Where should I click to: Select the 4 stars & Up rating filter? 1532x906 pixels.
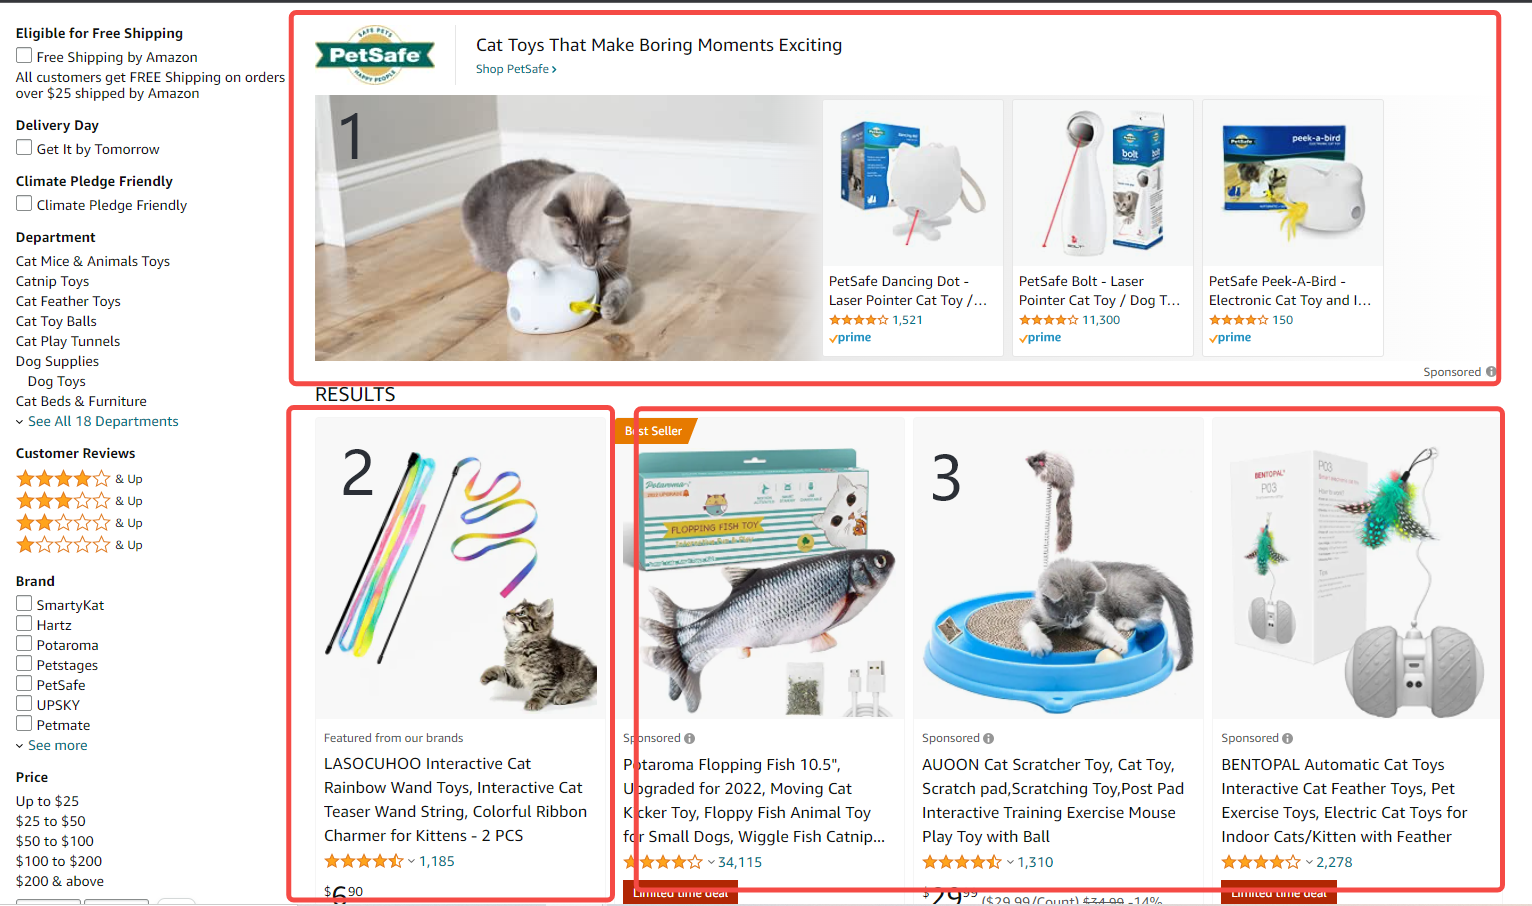click(x=79, y=479)
